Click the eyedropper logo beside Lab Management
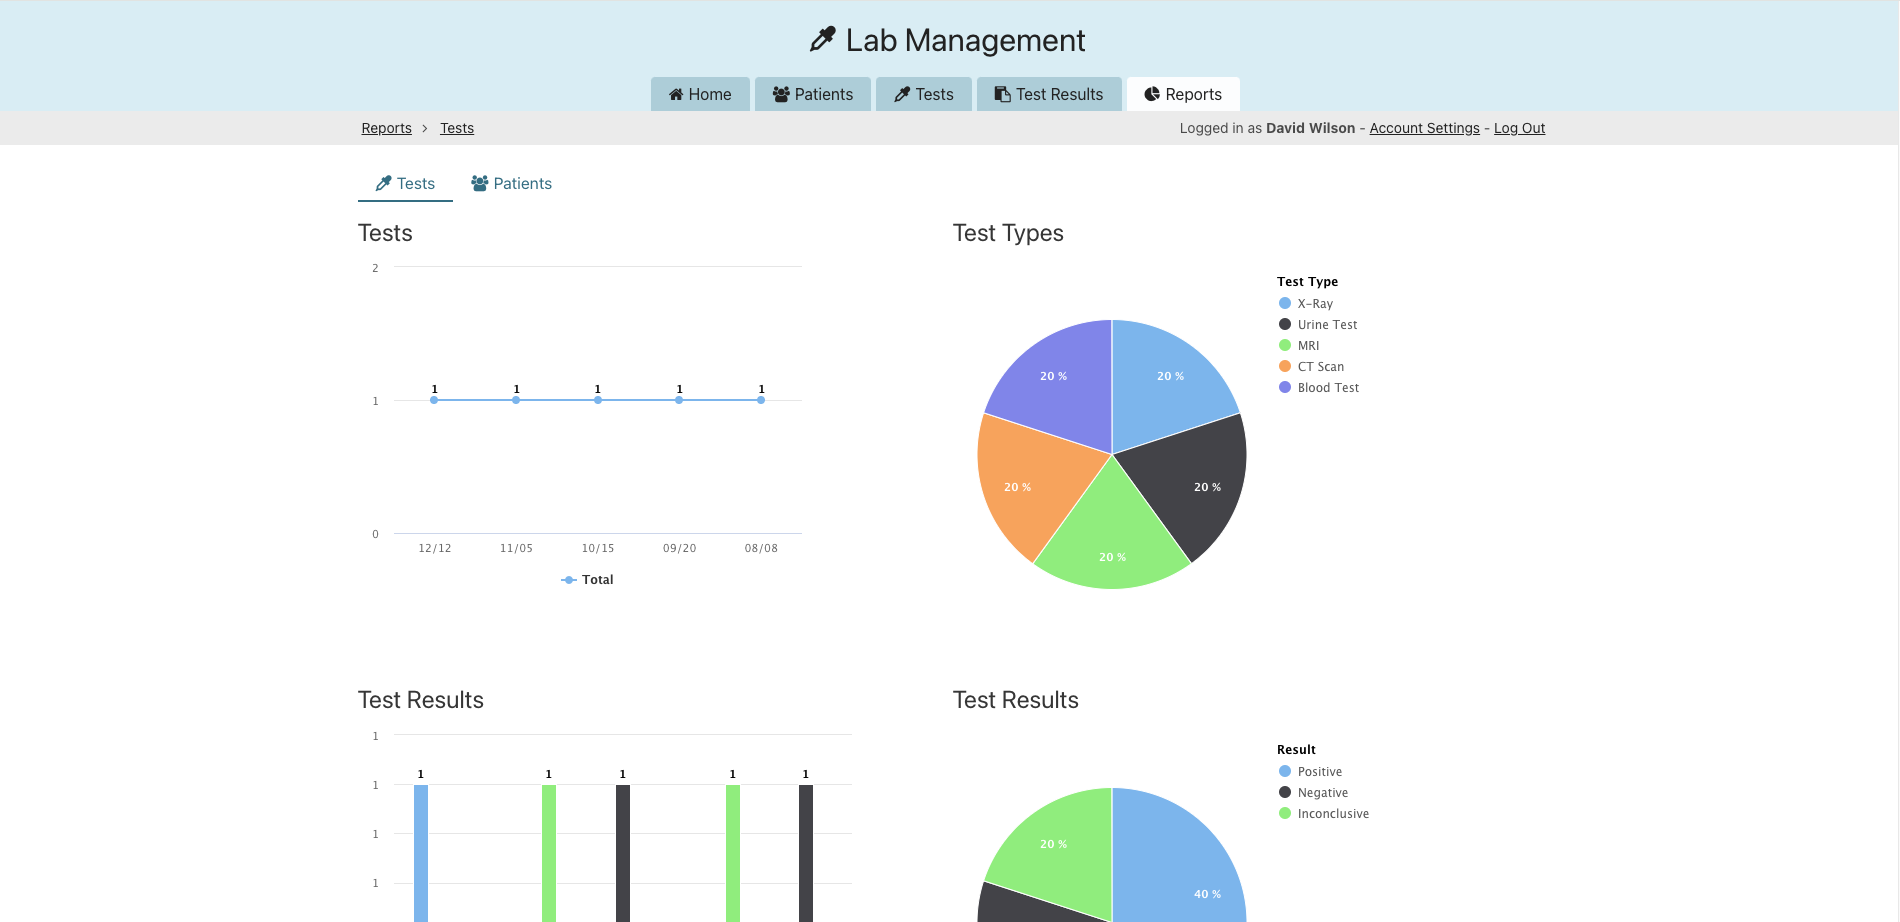 point(822,40)
